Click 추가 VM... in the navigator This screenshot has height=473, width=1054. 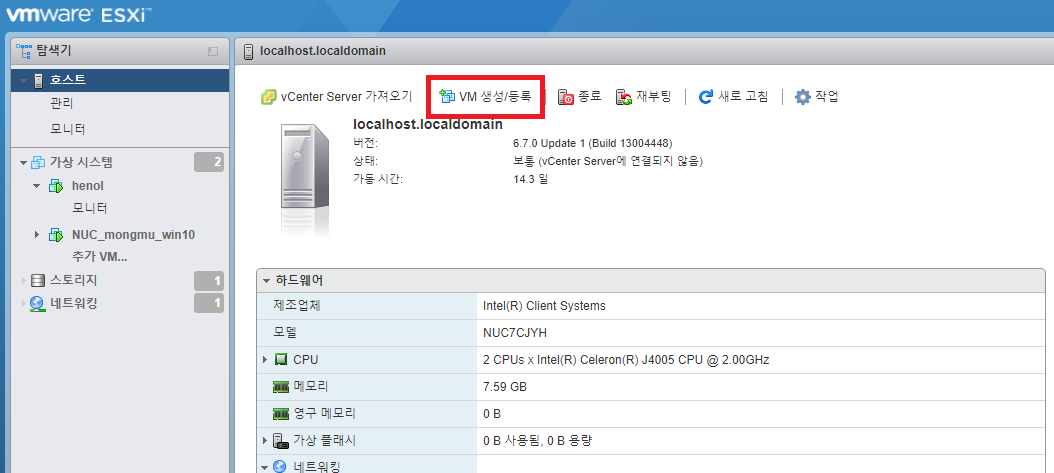[x=99, y=257]
